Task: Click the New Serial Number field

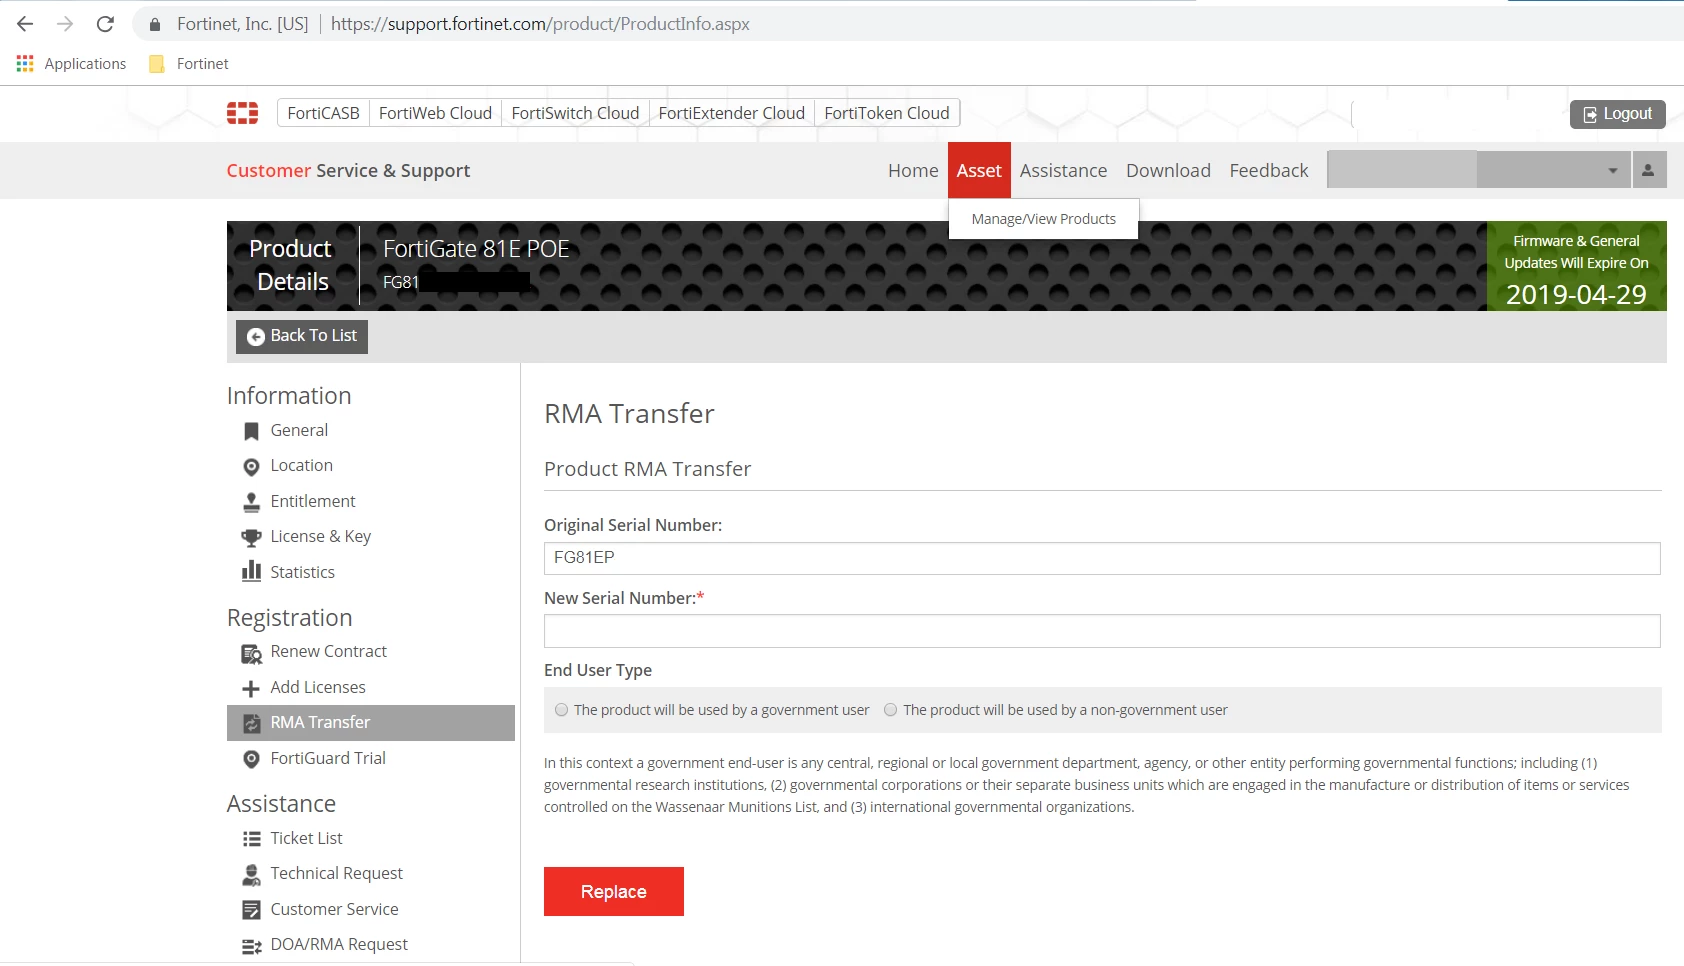Action: pos(1102,631)
